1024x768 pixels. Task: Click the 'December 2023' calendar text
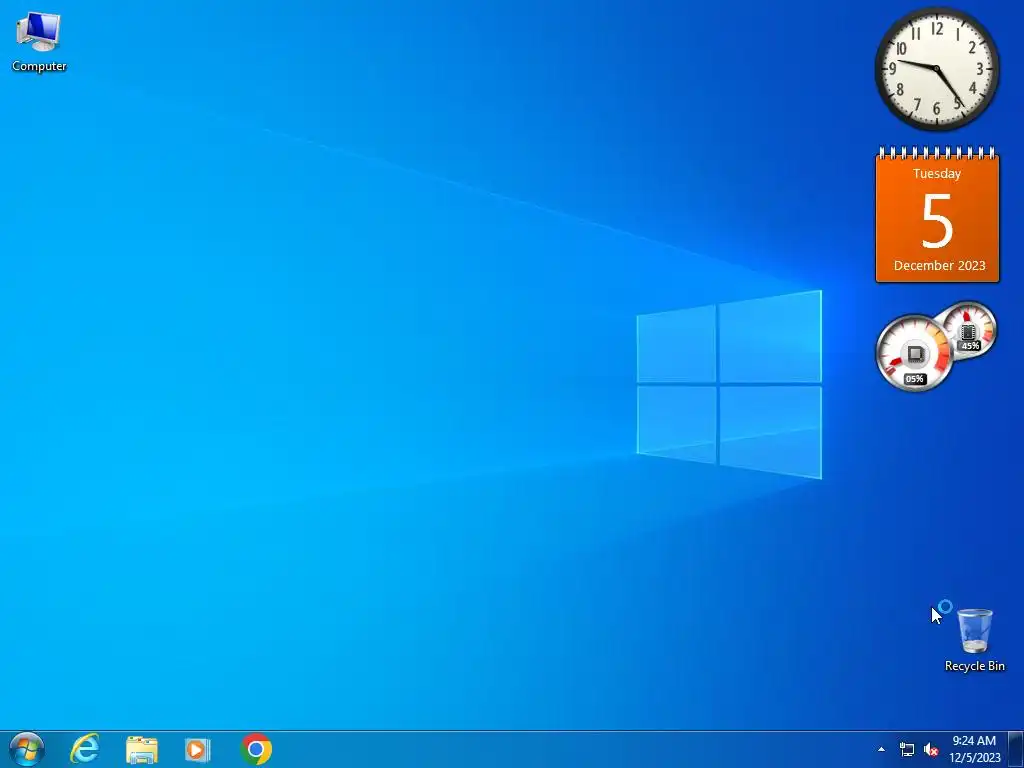point(939,265)
